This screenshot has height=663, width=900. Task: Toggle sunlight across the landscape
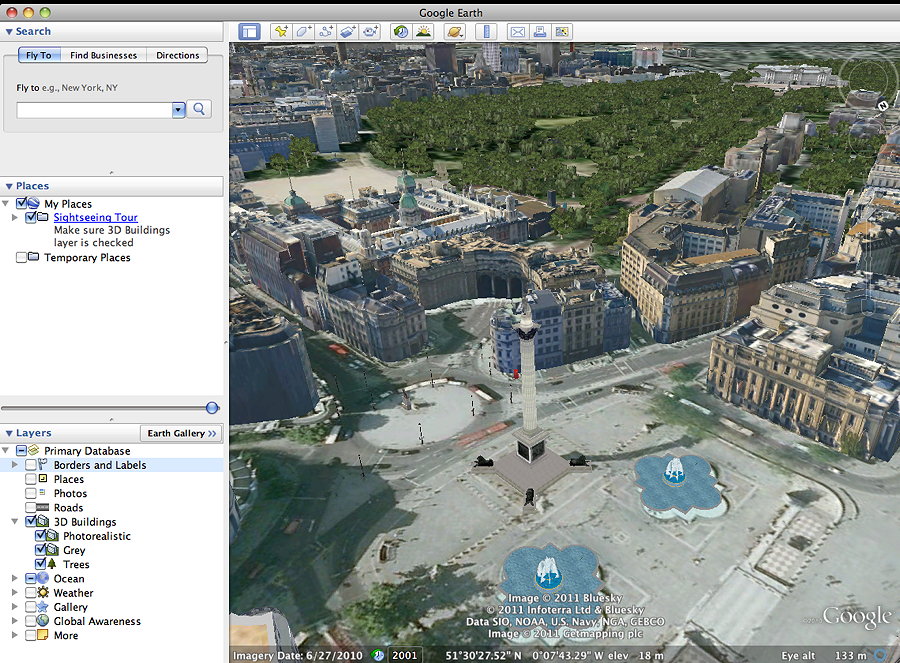[423, 32]
